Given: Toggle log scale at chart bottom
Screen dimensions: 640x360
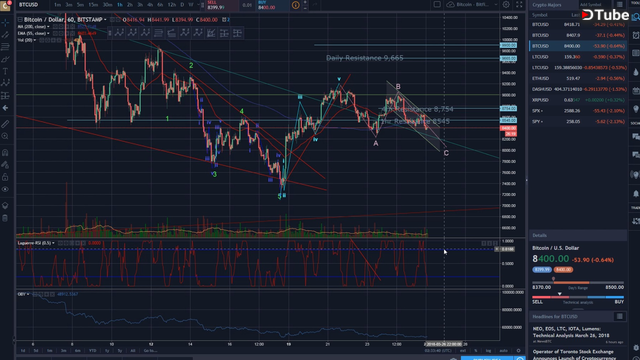Looking at the screenshot, I should coord(489,351).
